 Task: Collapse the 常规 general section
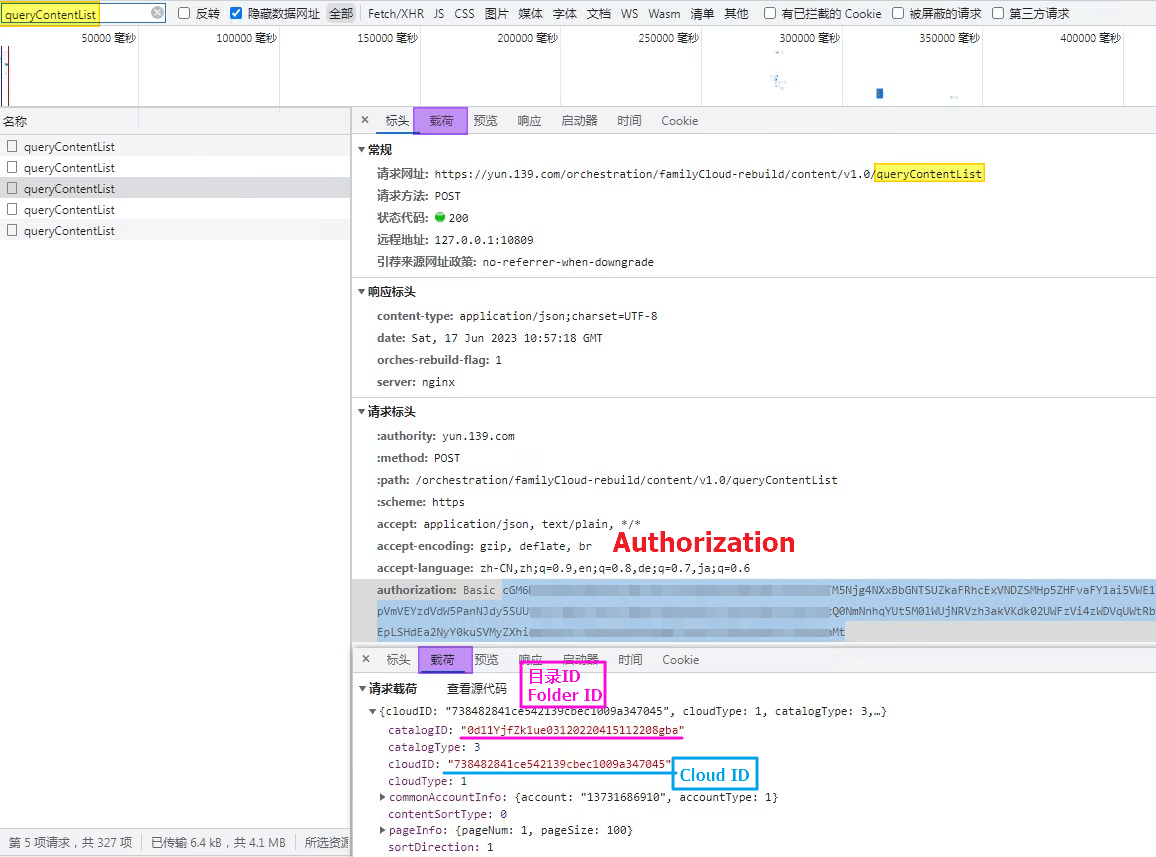click(362, 150)
